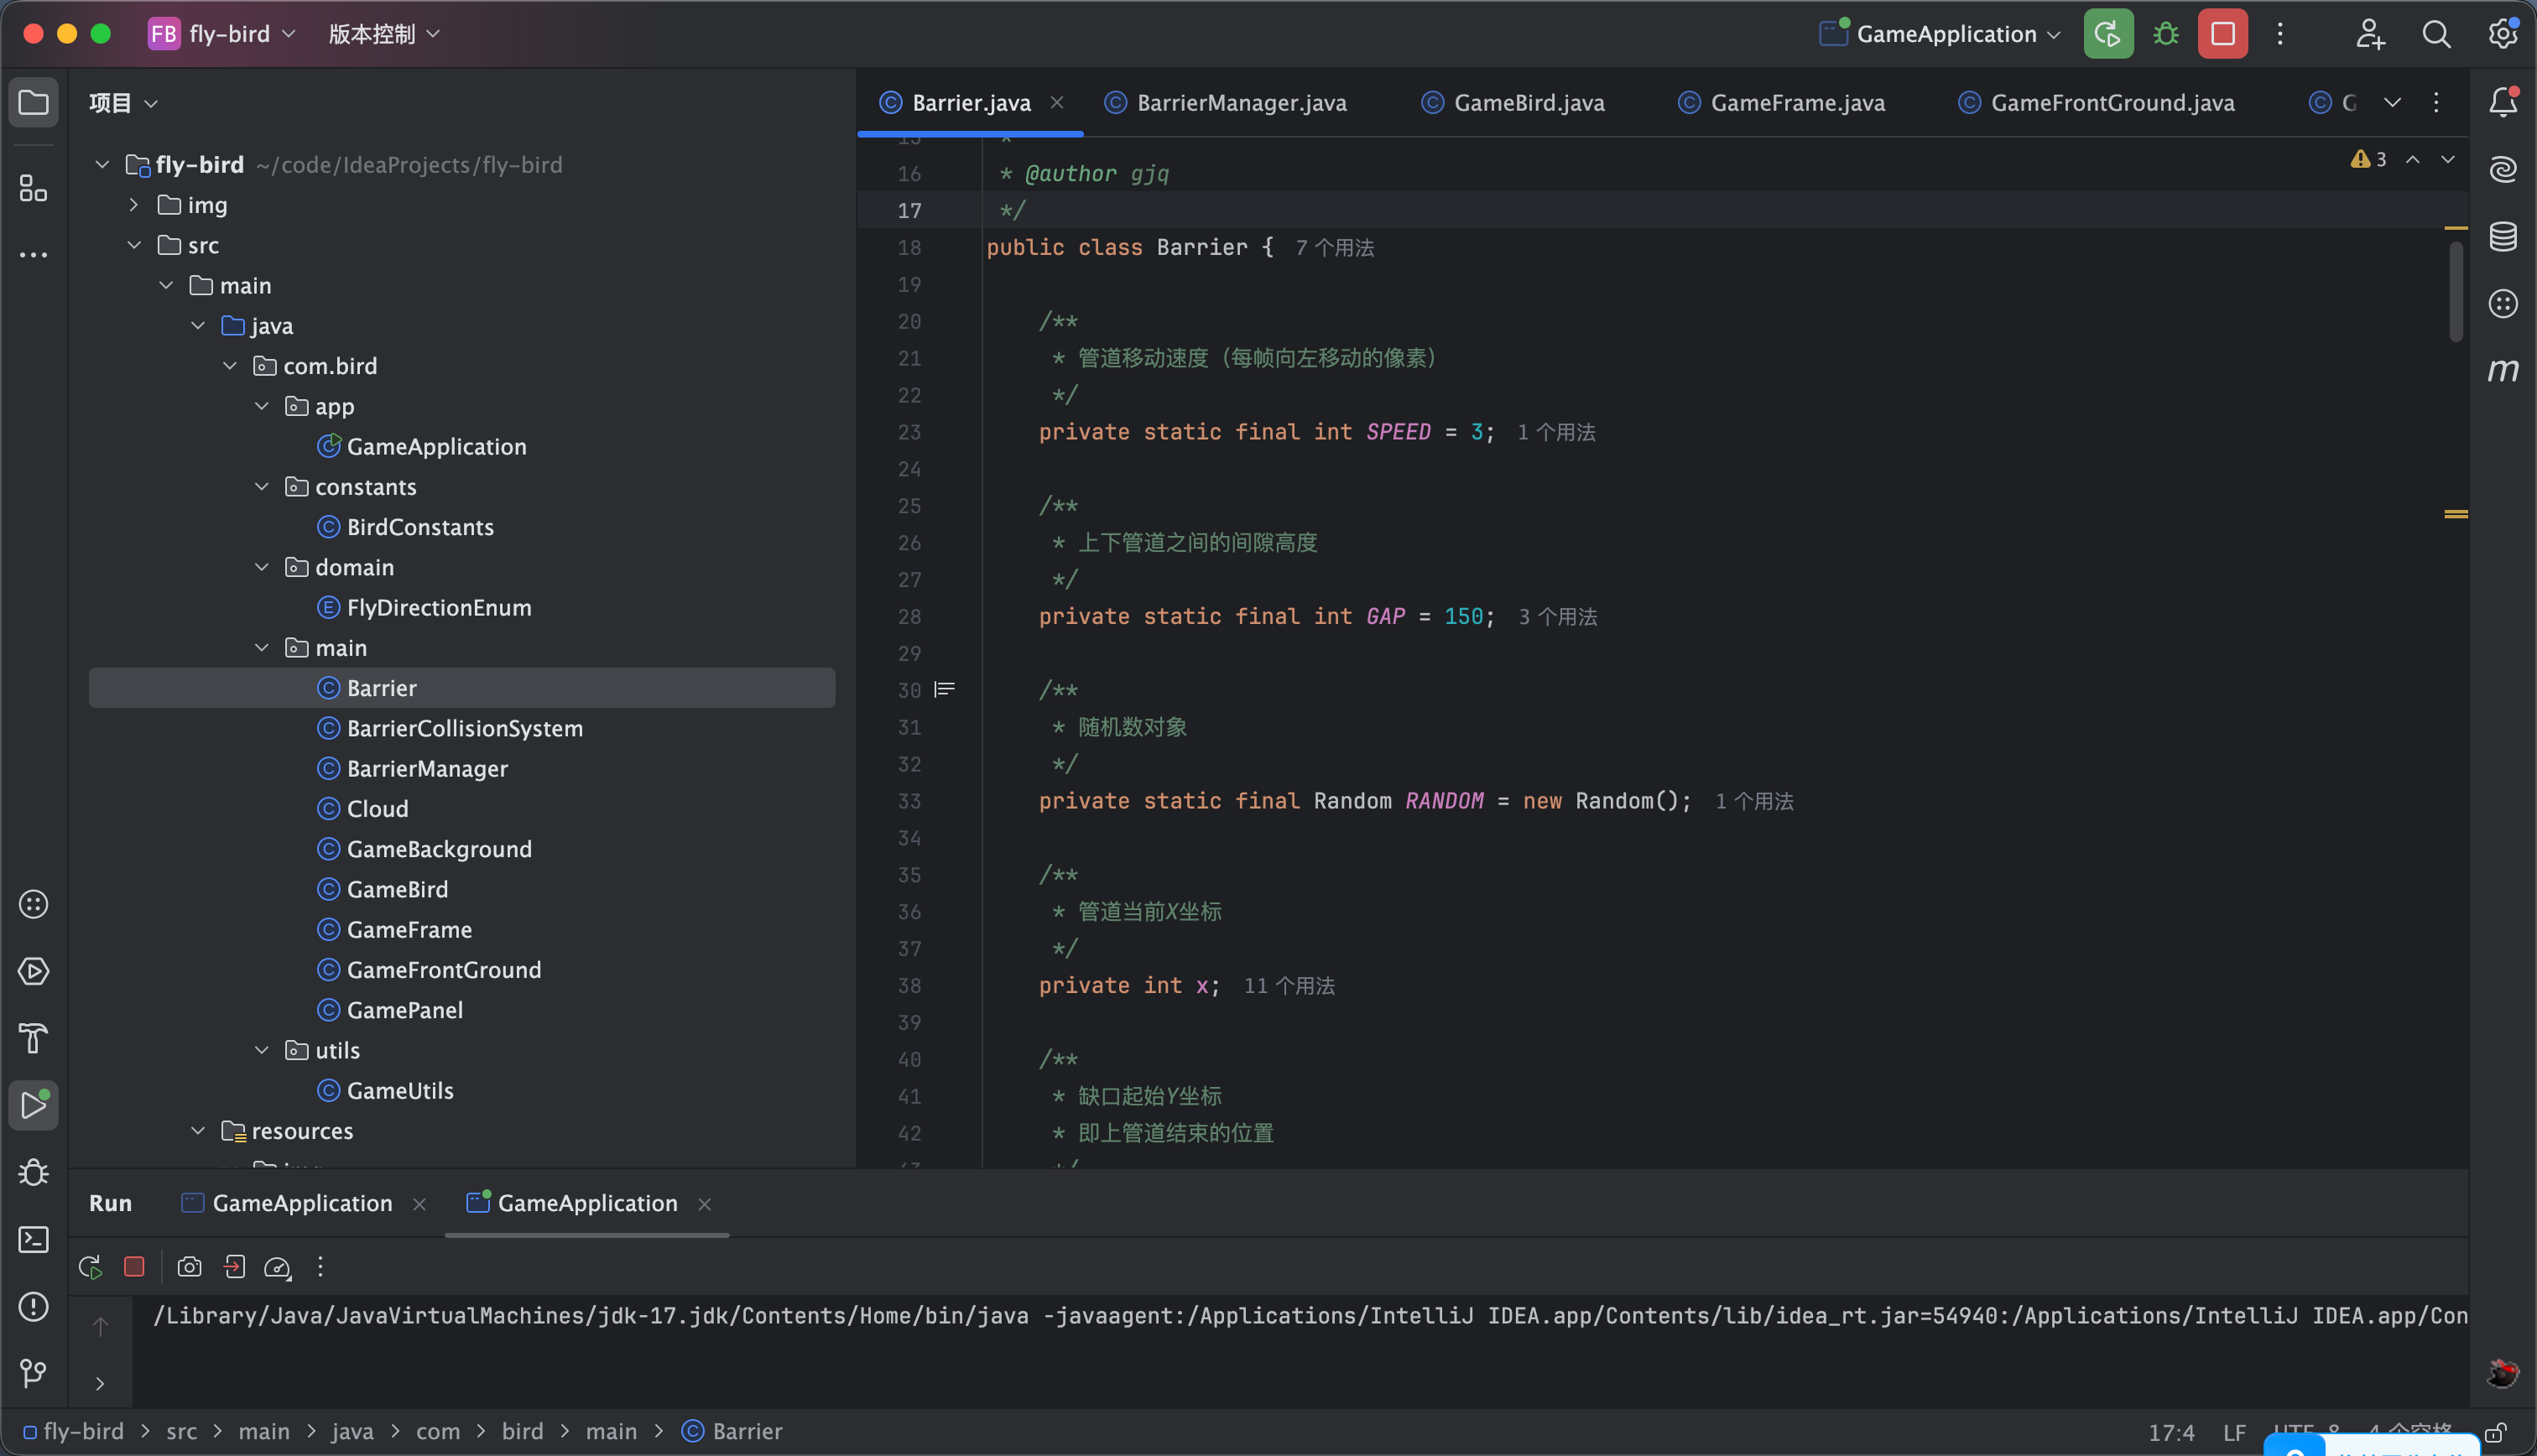Screen dimensions: 2537x1456
Task: Show more tool windows ellipsis in left sidebar
Action: click(x=33, y=255)
